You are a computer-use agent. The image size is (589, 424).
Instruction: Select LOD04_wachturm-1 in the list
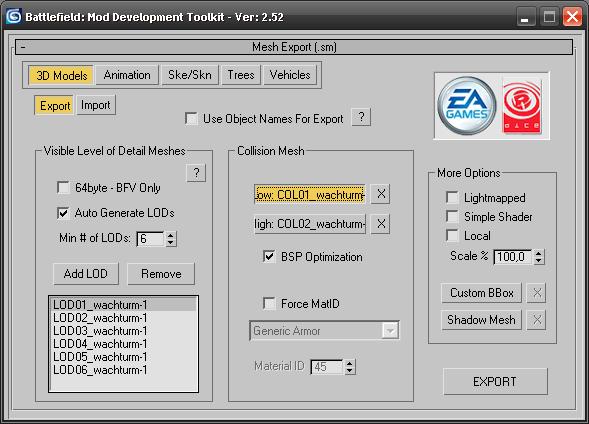click(x=123, y=344)
